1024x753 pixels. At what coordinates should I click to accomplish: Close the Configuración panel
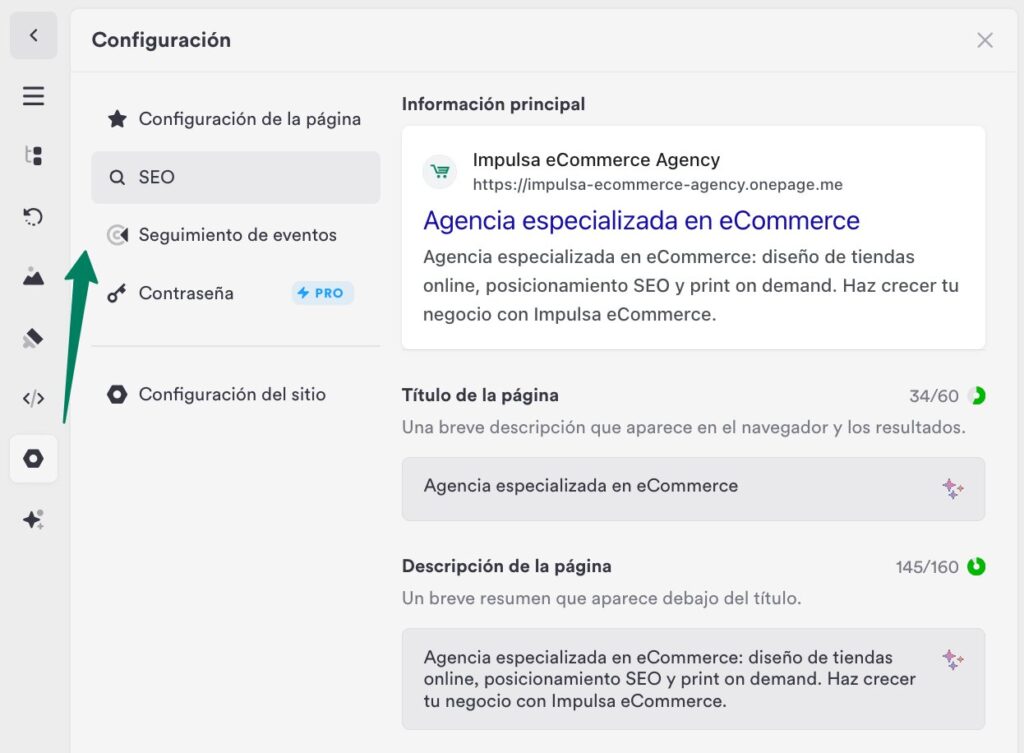click(985, 40)
